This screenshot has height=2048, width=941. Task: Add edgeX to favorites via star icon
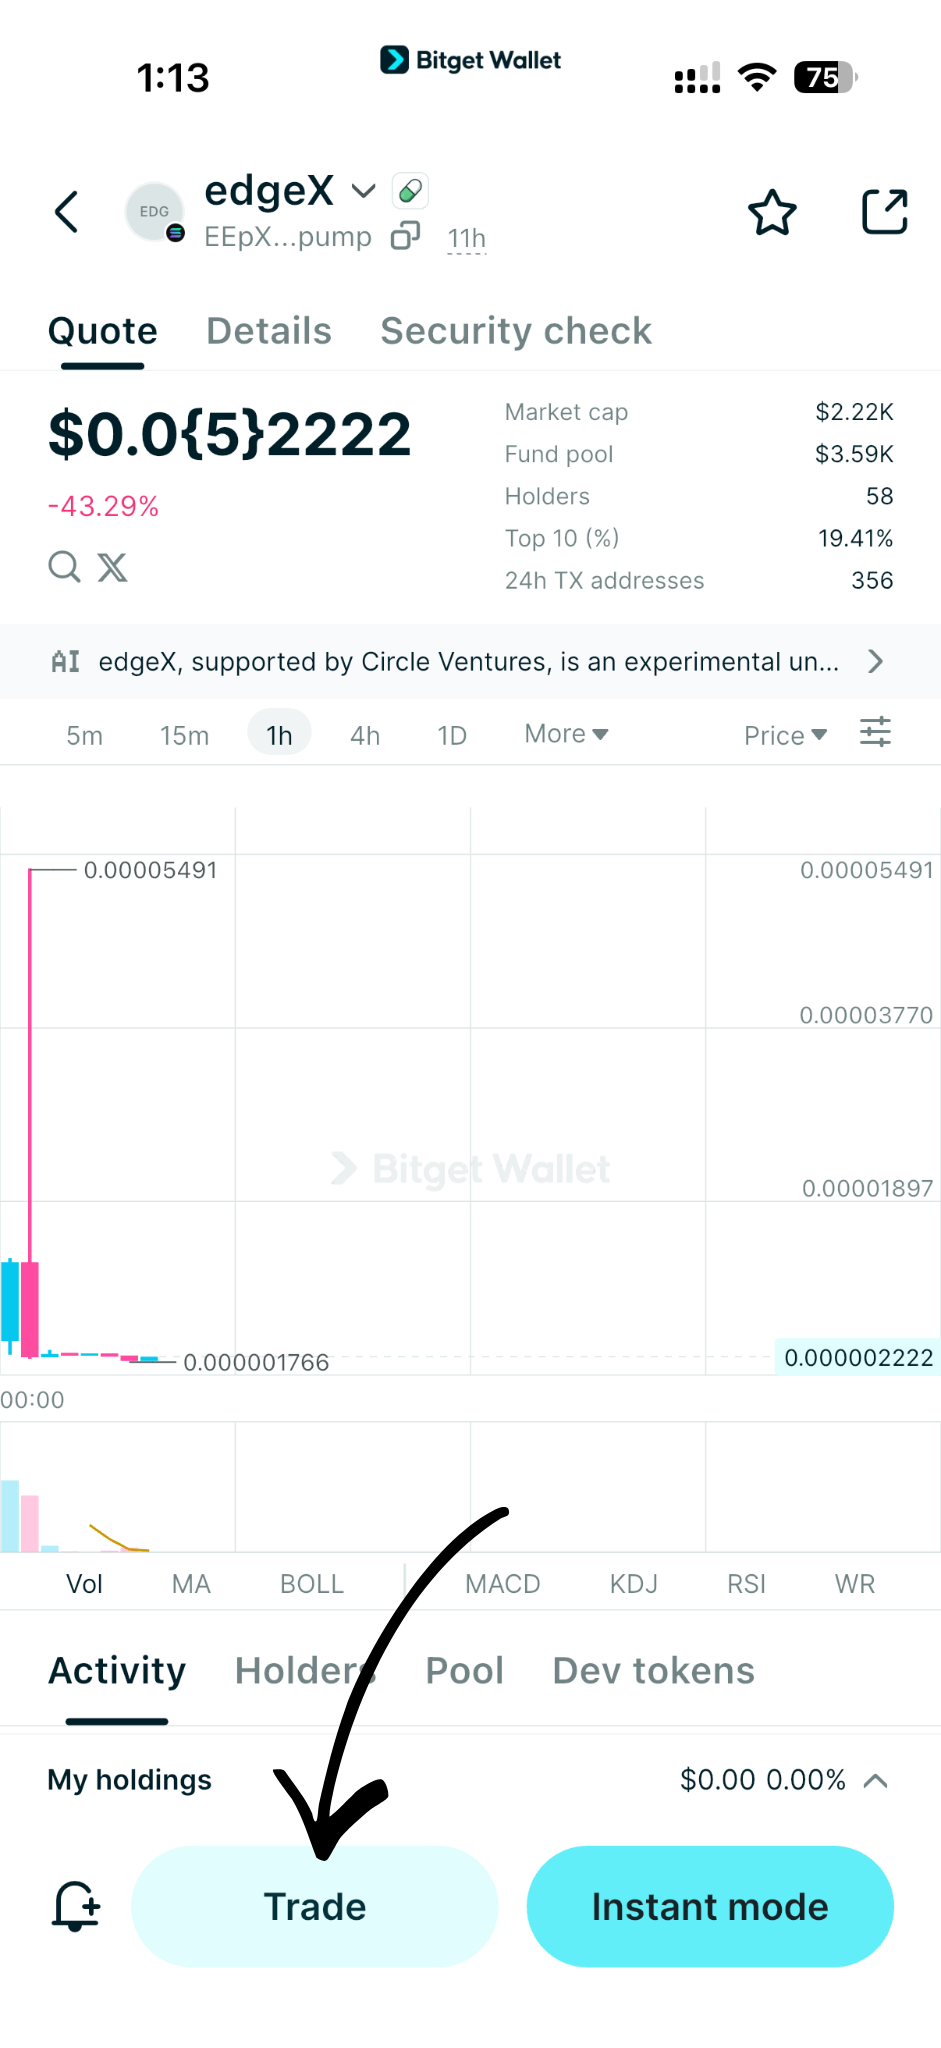tap(771, 212)
